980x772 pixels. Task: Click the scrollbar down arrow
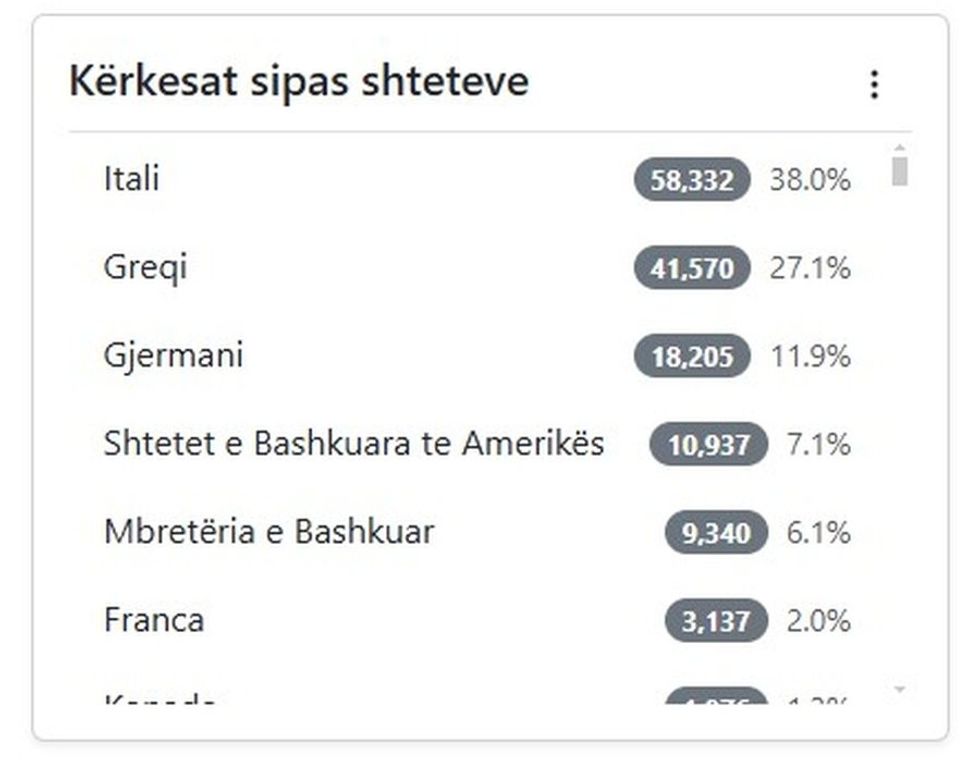tap(900, 689)
